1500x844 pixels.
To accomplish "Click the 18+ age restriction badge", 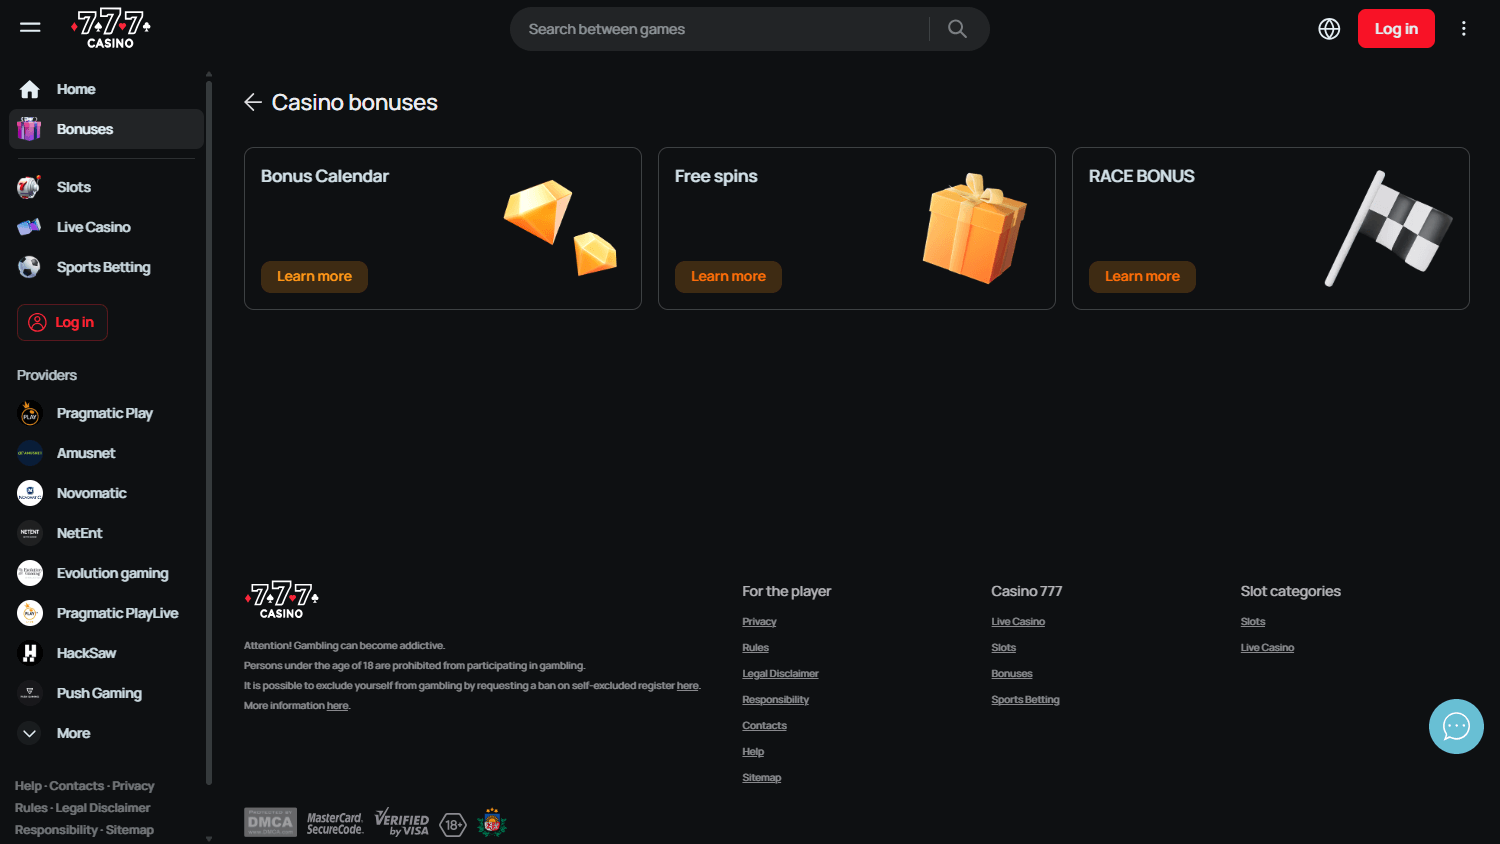I will tap(453, 824).
